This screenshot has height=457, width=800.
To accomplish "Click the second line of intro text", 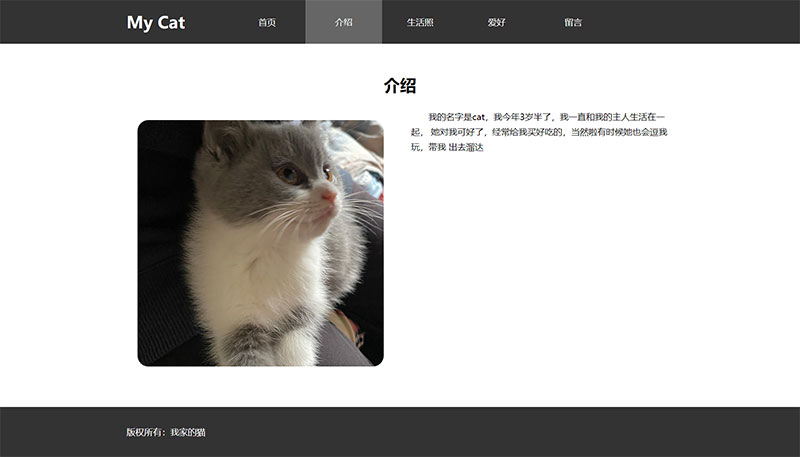I will (x=539, y=132).
